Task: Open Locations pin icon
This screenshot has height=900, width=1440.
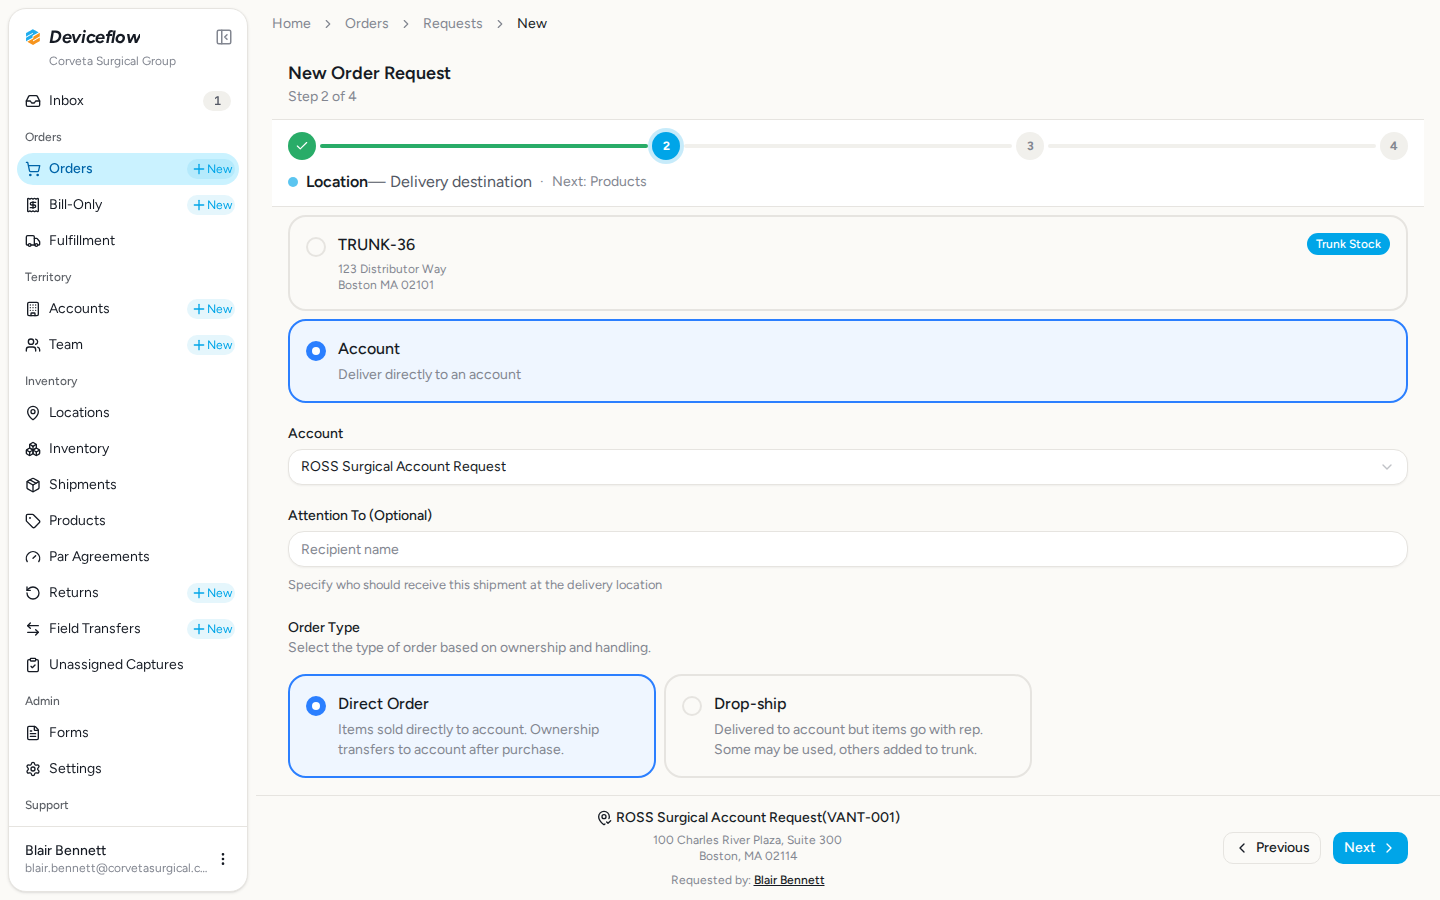Action: click(x=33, y=413)
